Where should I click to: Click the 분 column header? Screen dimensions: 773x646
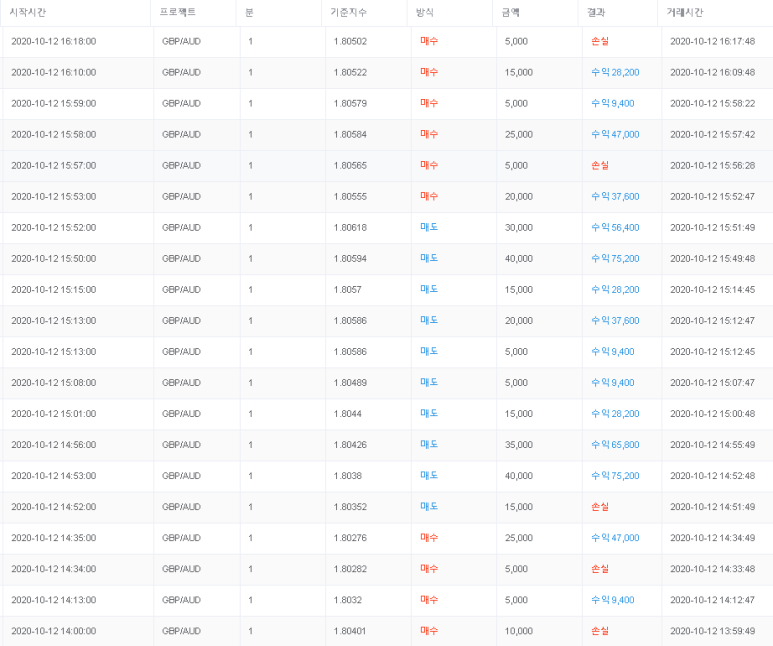coord(249,12)
